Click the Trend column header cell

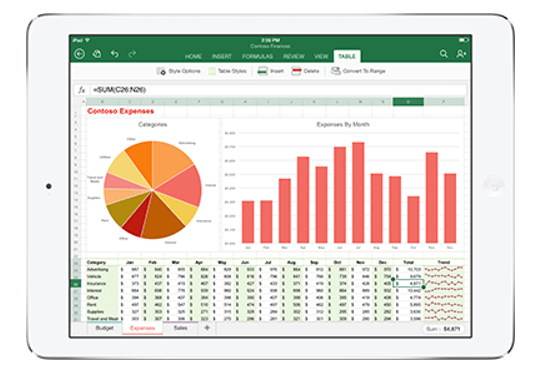tap(443, 262)
